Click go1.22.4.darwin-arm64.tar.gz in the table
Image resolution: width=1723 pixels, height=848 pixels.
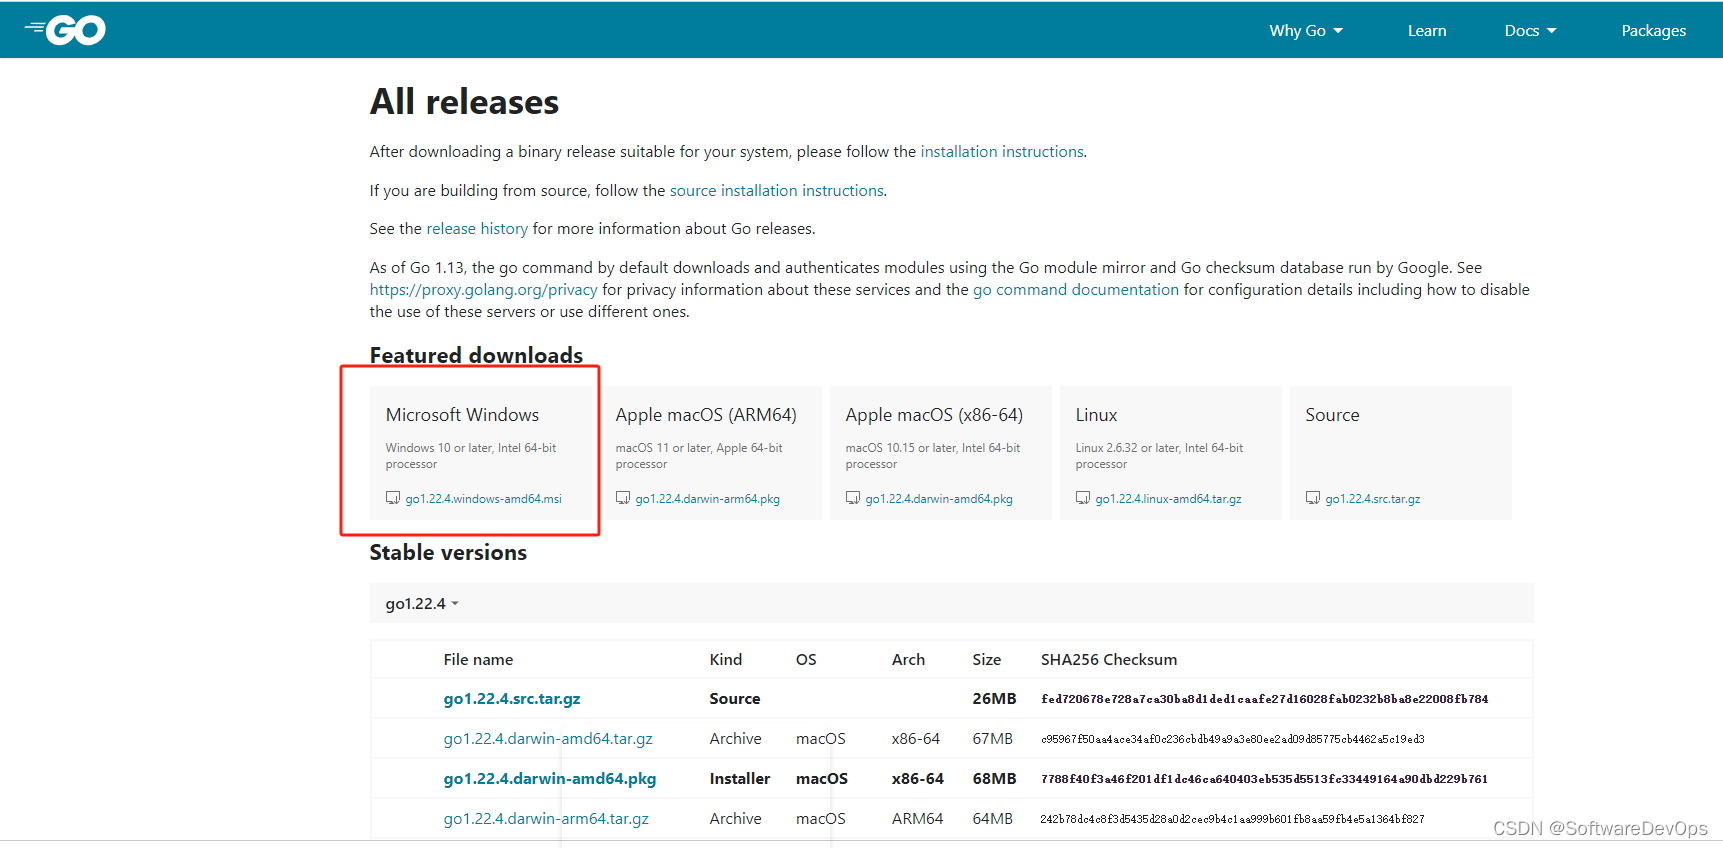[x=546, y=819]
